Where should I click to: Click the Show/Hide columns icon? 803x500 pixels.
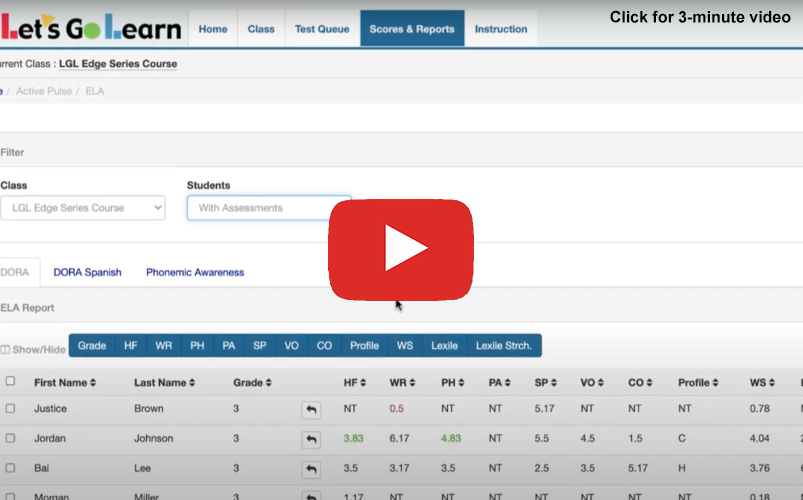[x=6, y=349]
